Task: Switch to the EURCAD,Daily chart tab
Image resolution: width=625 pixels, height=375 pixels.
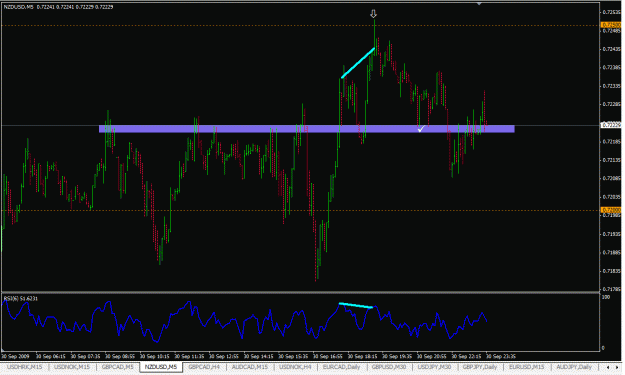Action: coord(341,367)
